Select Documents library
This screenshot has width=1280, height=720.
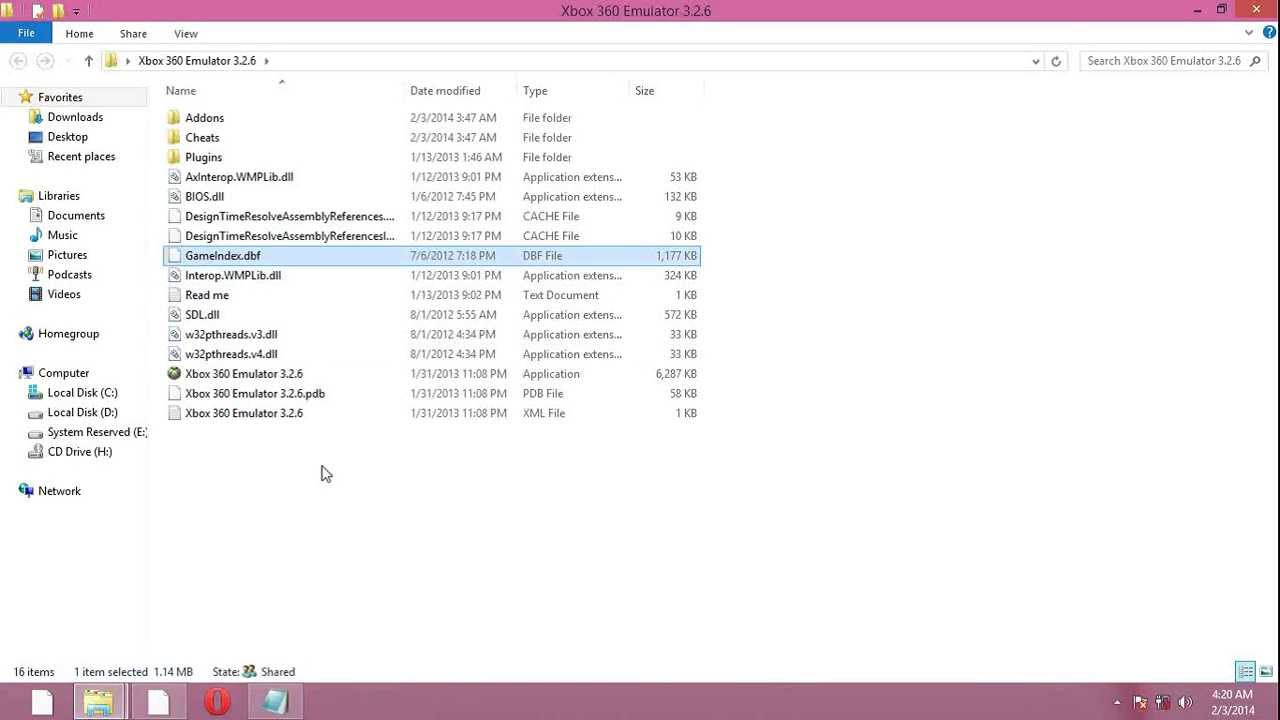click(76, 216)
